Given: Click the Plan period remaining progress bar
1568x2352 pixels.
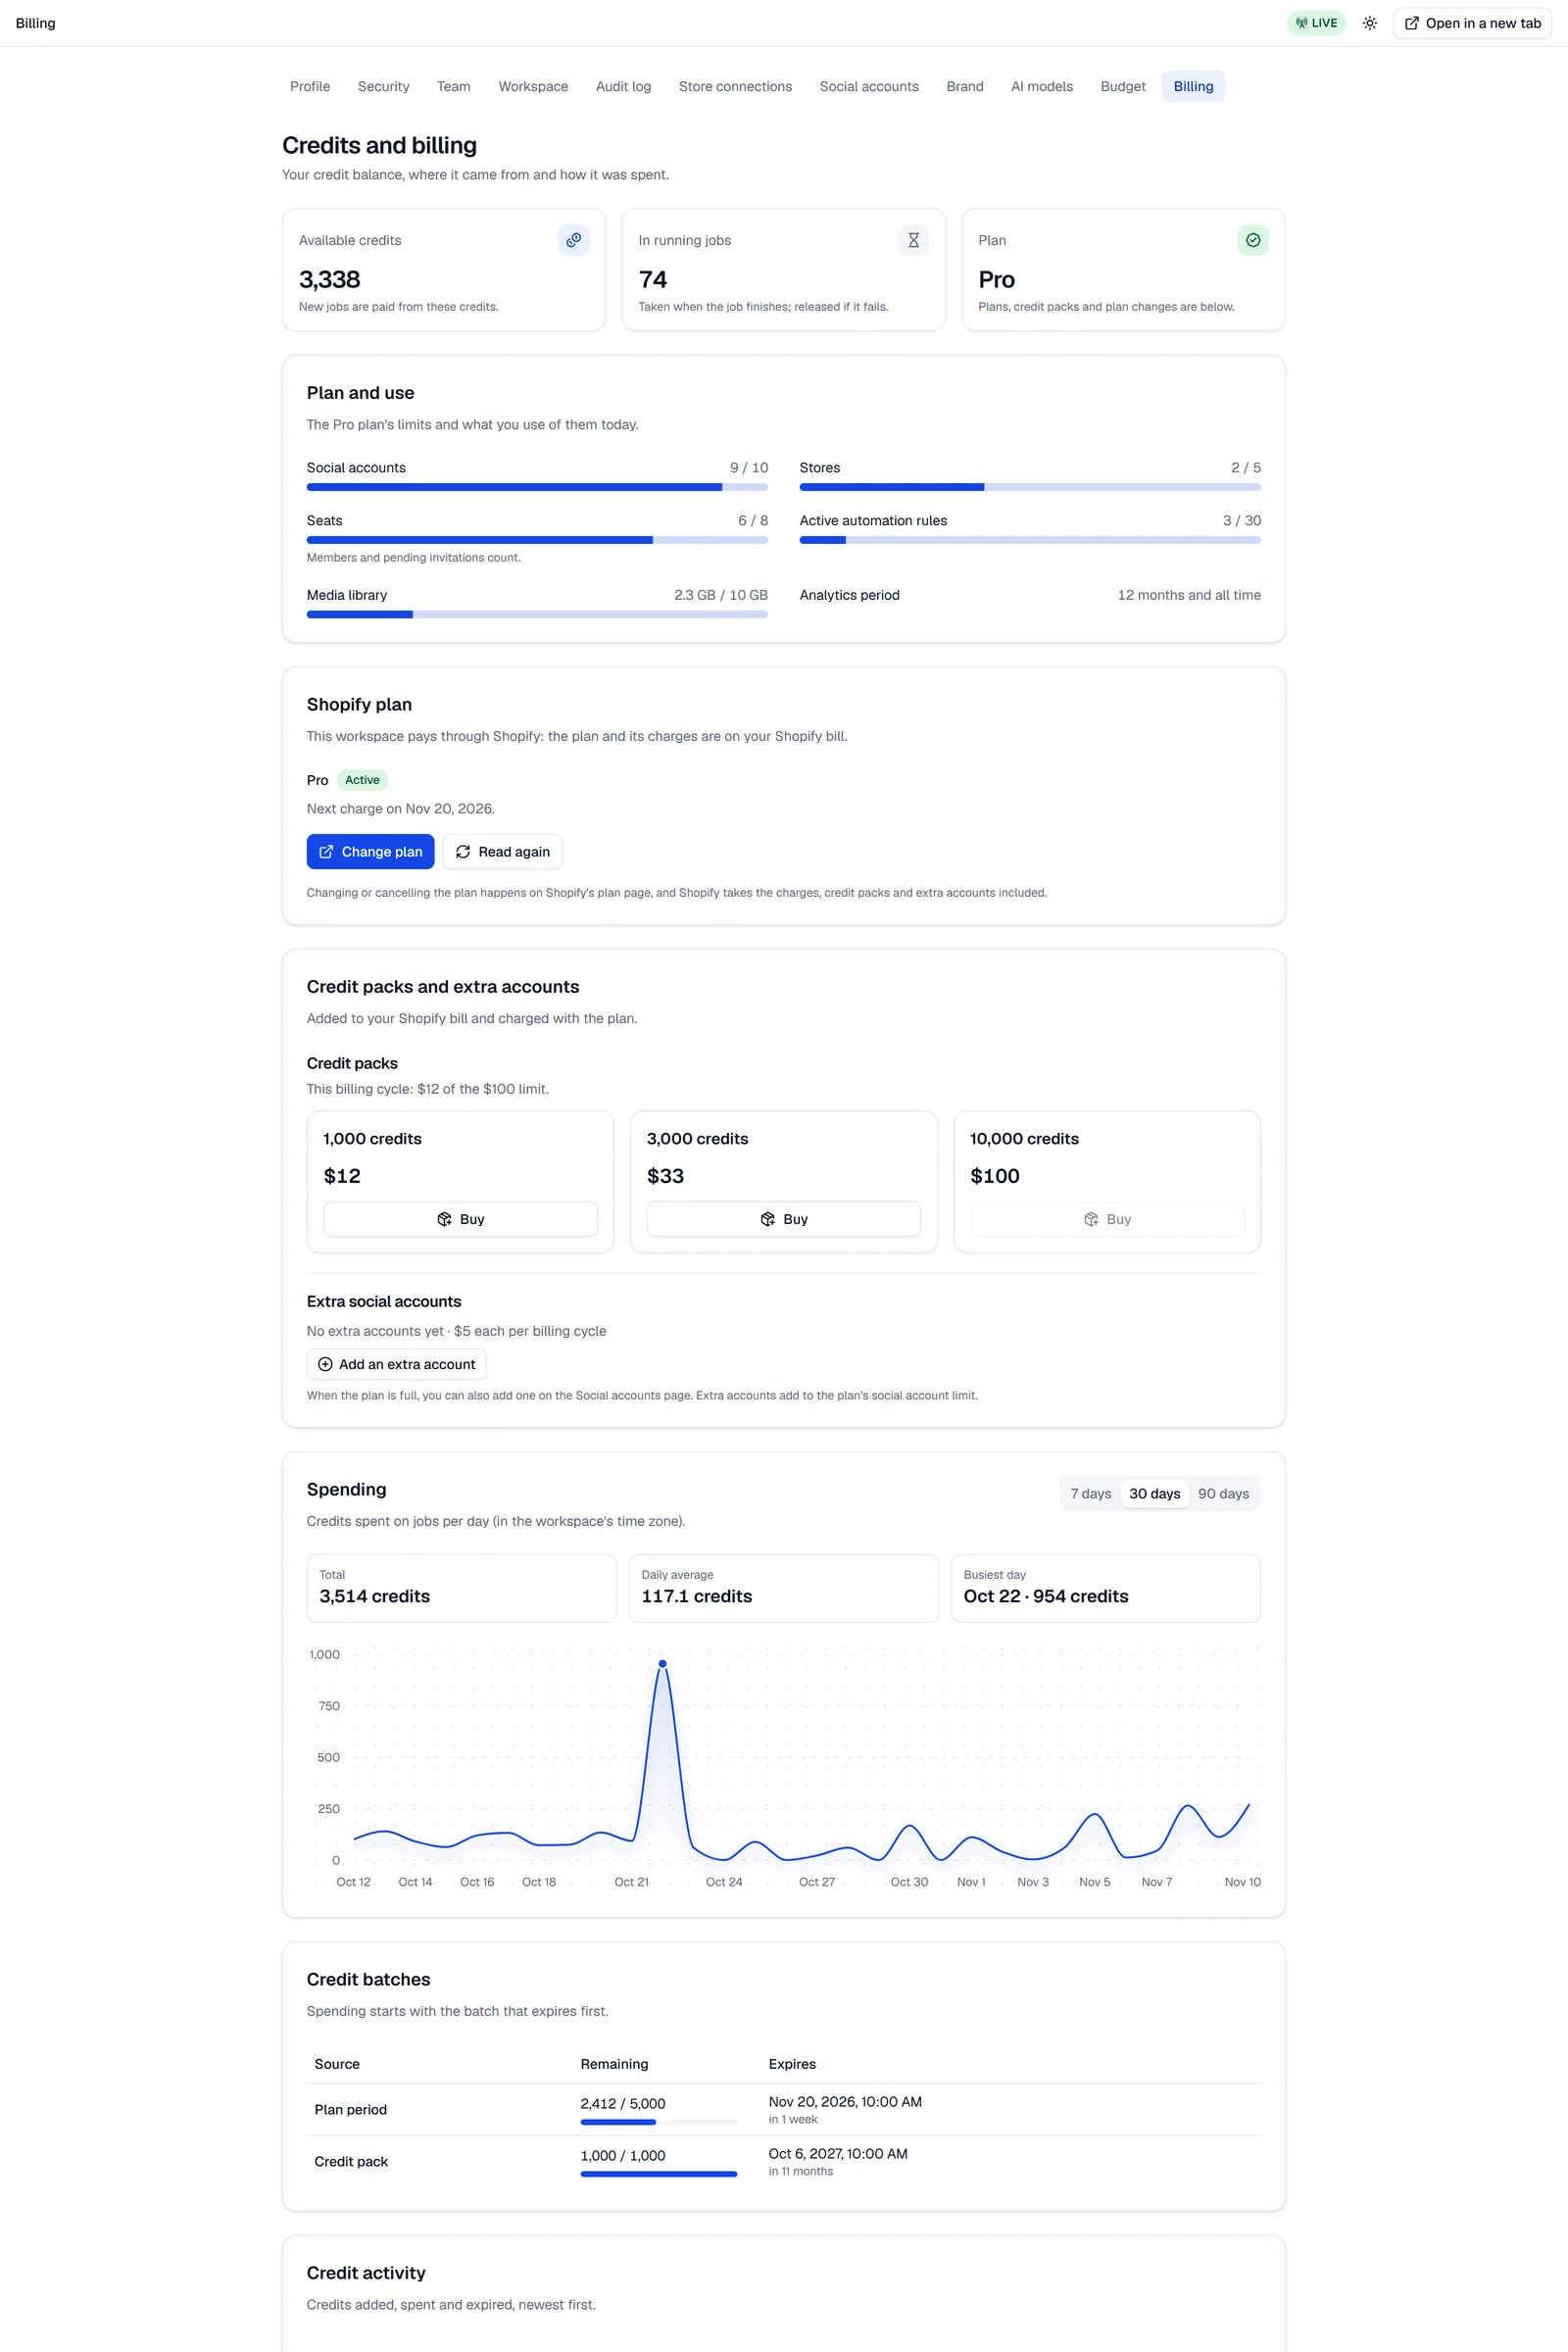Looking at the screenshot, I should click(x=658, y=2121).
